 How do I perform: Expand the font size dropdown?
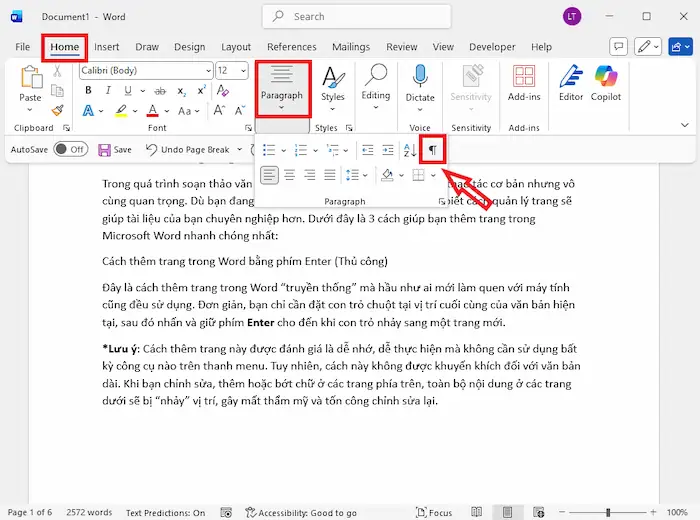coord(243,70)
